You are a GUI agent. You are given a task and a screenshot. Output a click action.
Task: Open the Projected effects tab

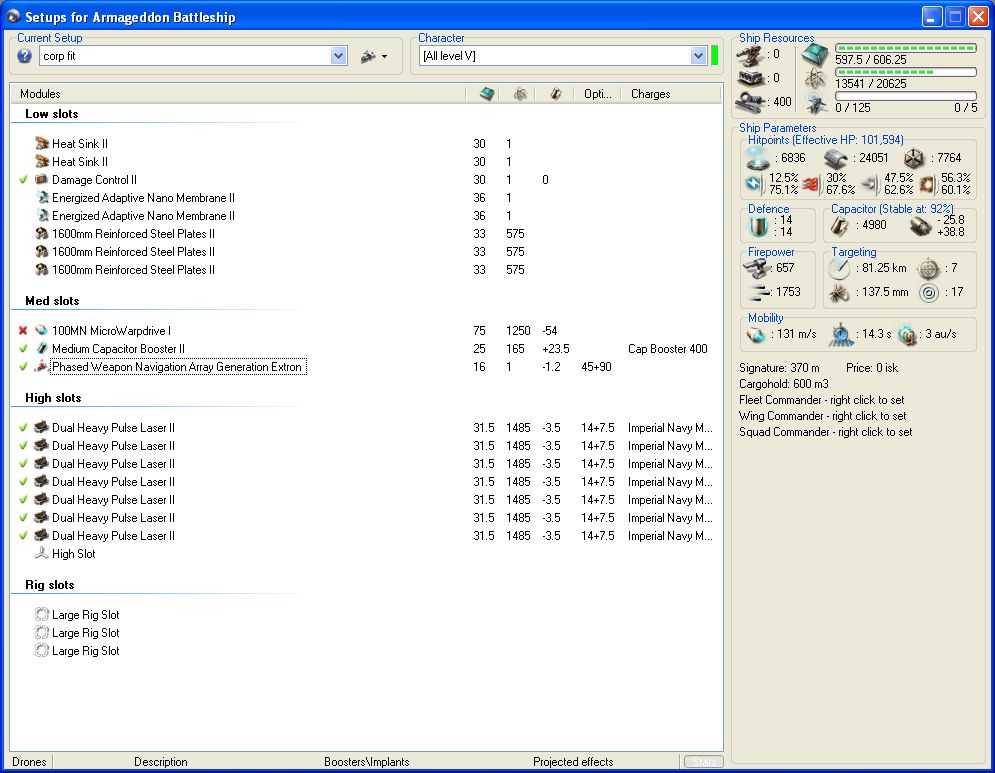pyautogui.click(x=573, y=762)
